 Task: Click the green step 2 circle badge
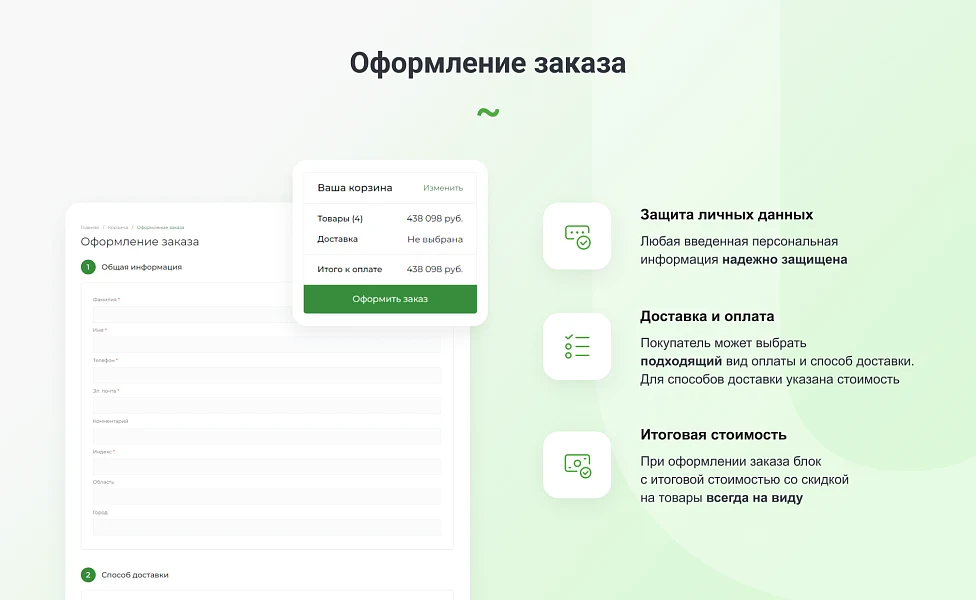point(88,574)
